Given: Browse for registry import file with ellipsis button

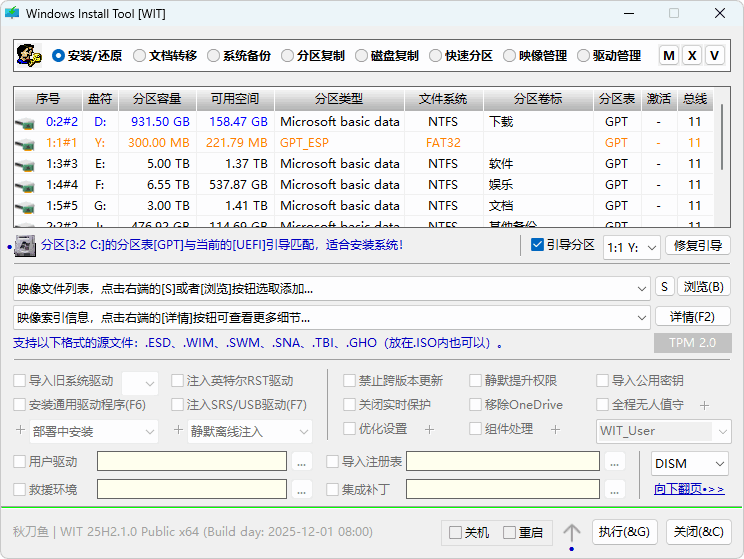Looking at the screenshot, I should pos(614,462).
